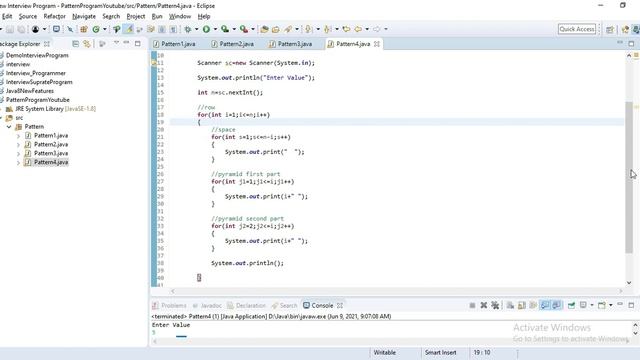The width and height of the screenshot is (640, 360).
Task: Click the Maximize icon of the Console view
Action: [631, 305]
